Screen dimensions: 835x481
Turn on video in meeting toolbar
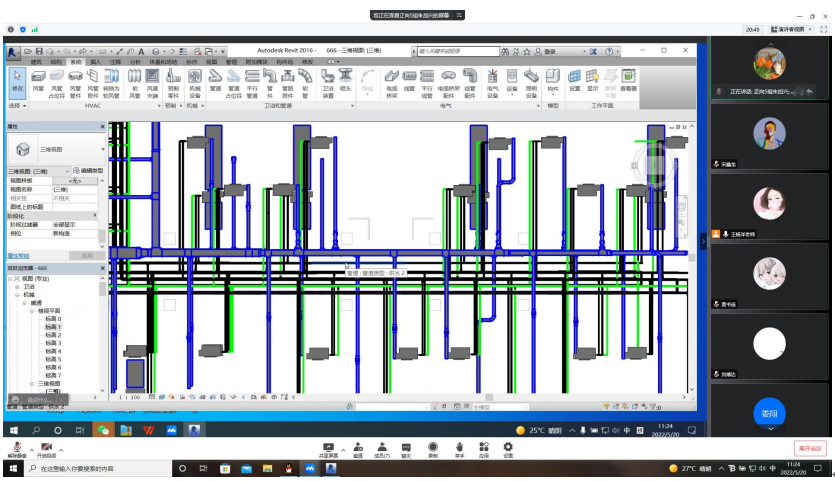tap(47, 449)
